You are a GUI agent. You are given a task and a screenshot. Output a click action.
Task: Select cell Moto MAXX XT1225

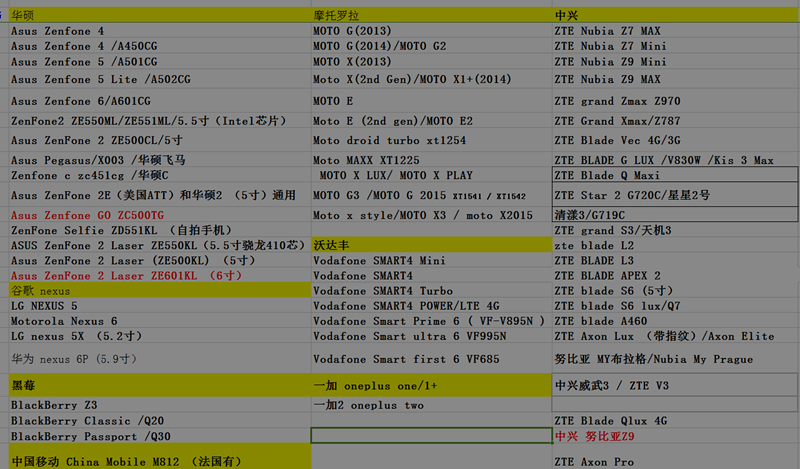click(x=432, y=160)
